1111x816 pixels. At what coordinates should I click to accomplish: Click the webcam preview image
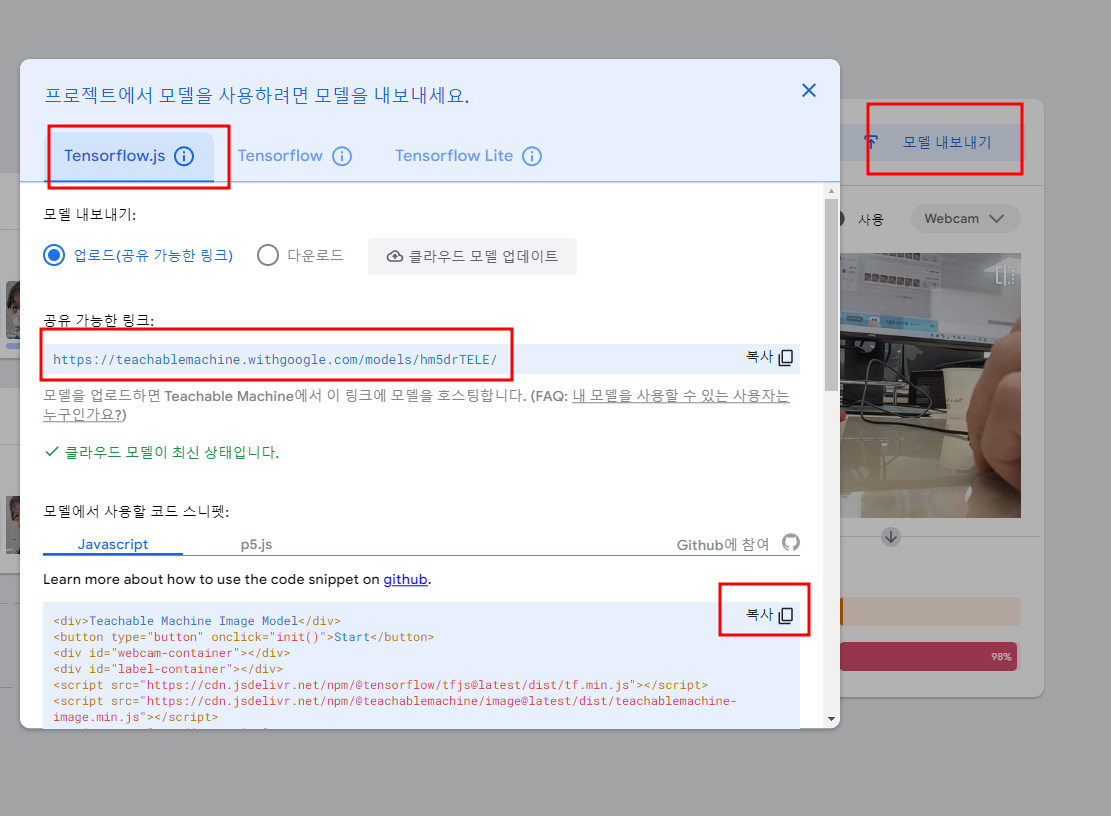coord(930,385)
